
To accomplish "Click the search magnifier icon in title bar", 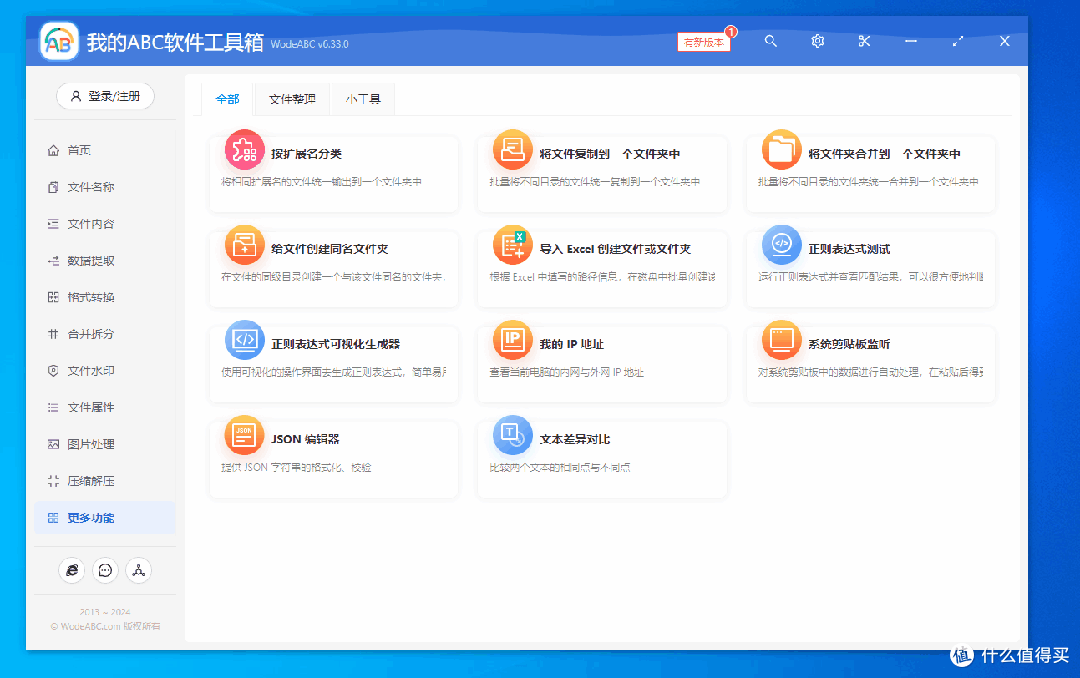I will click(x=771, y=41).
